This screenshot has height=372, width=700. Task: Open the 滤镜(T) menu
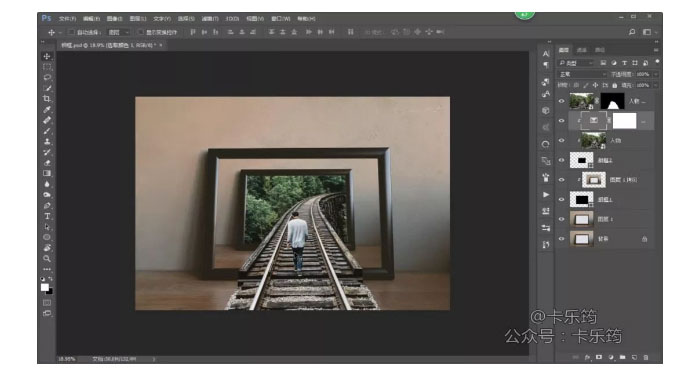tap(210, 19)
